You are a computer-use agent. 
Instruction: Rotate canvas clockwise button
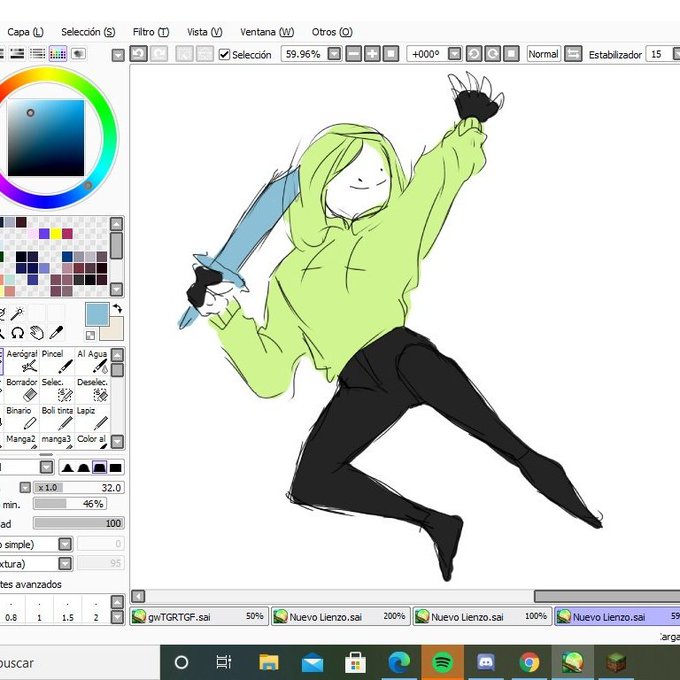click(x=493, y=54)
